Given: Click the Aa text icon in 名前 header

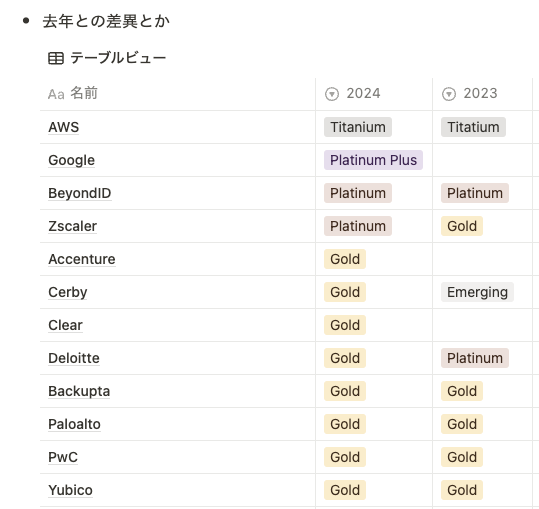Looking at the screenshot, I should click(56, 94).
